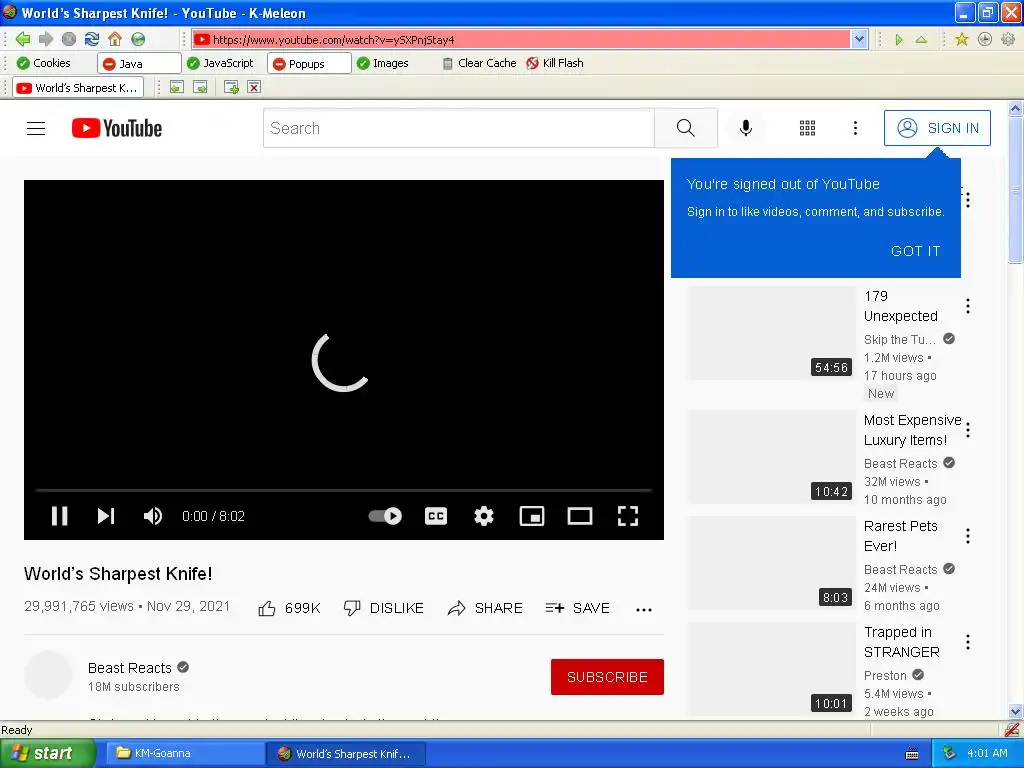Viewport: 1024px width, 768px height.
Task: Dismiss the popup with GOT IT
Action: pos(916,251)
